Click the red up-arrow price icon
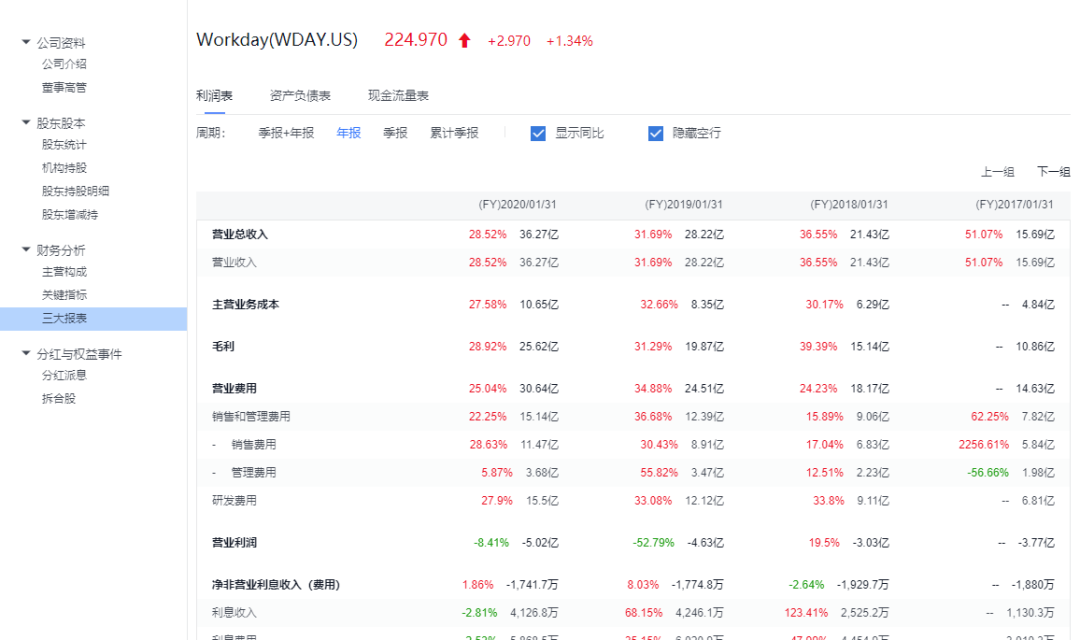 click(x=465, y=41)
